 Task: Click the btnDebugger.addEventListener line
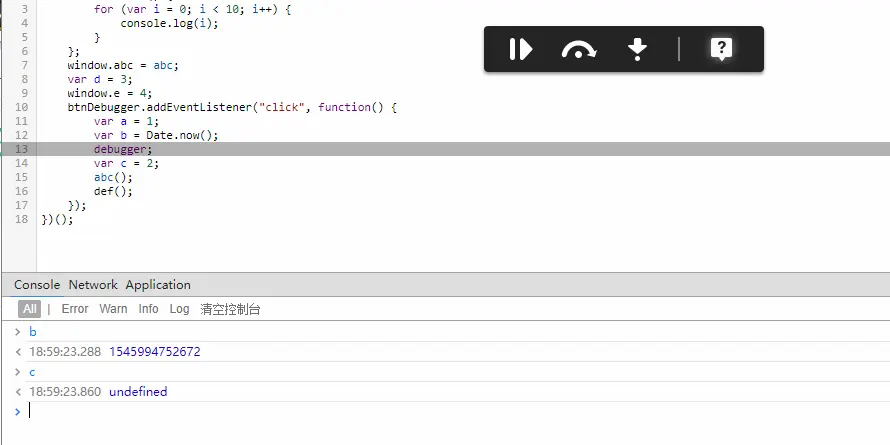point(232,107)
